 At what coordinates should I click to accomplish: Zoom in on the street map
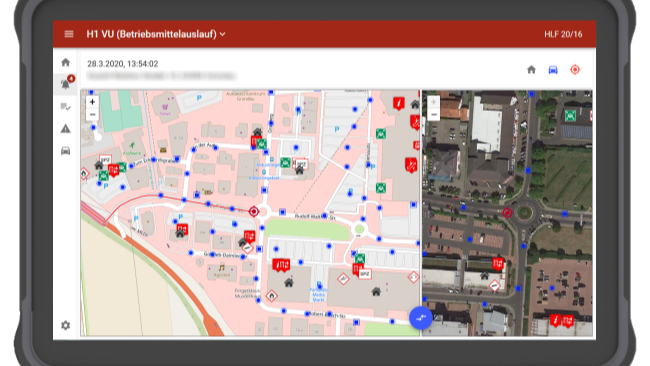pos(92,102)
